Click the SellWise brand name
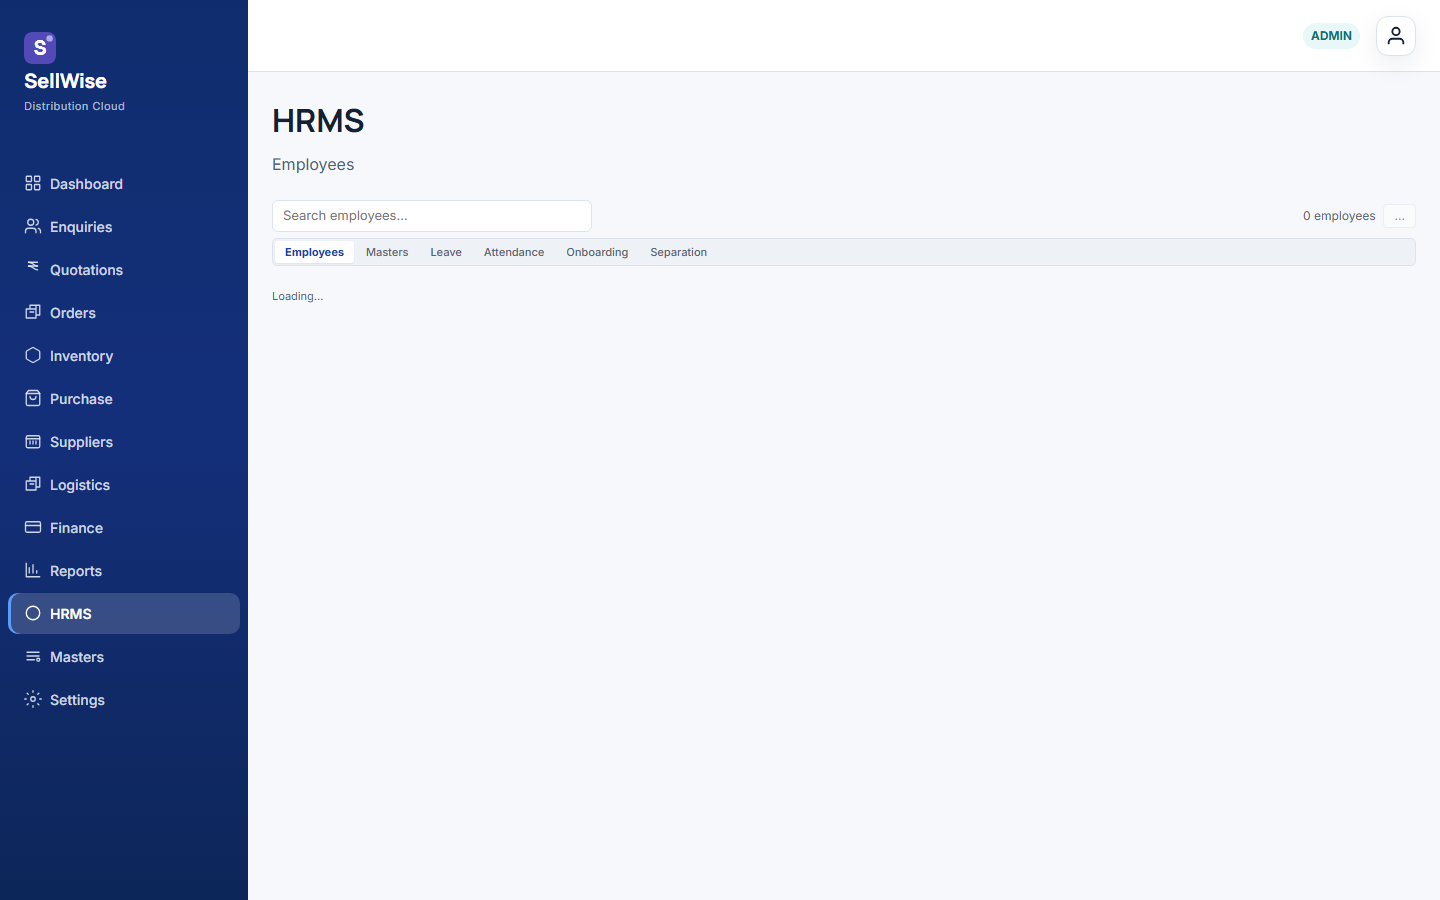 (65, 81)
